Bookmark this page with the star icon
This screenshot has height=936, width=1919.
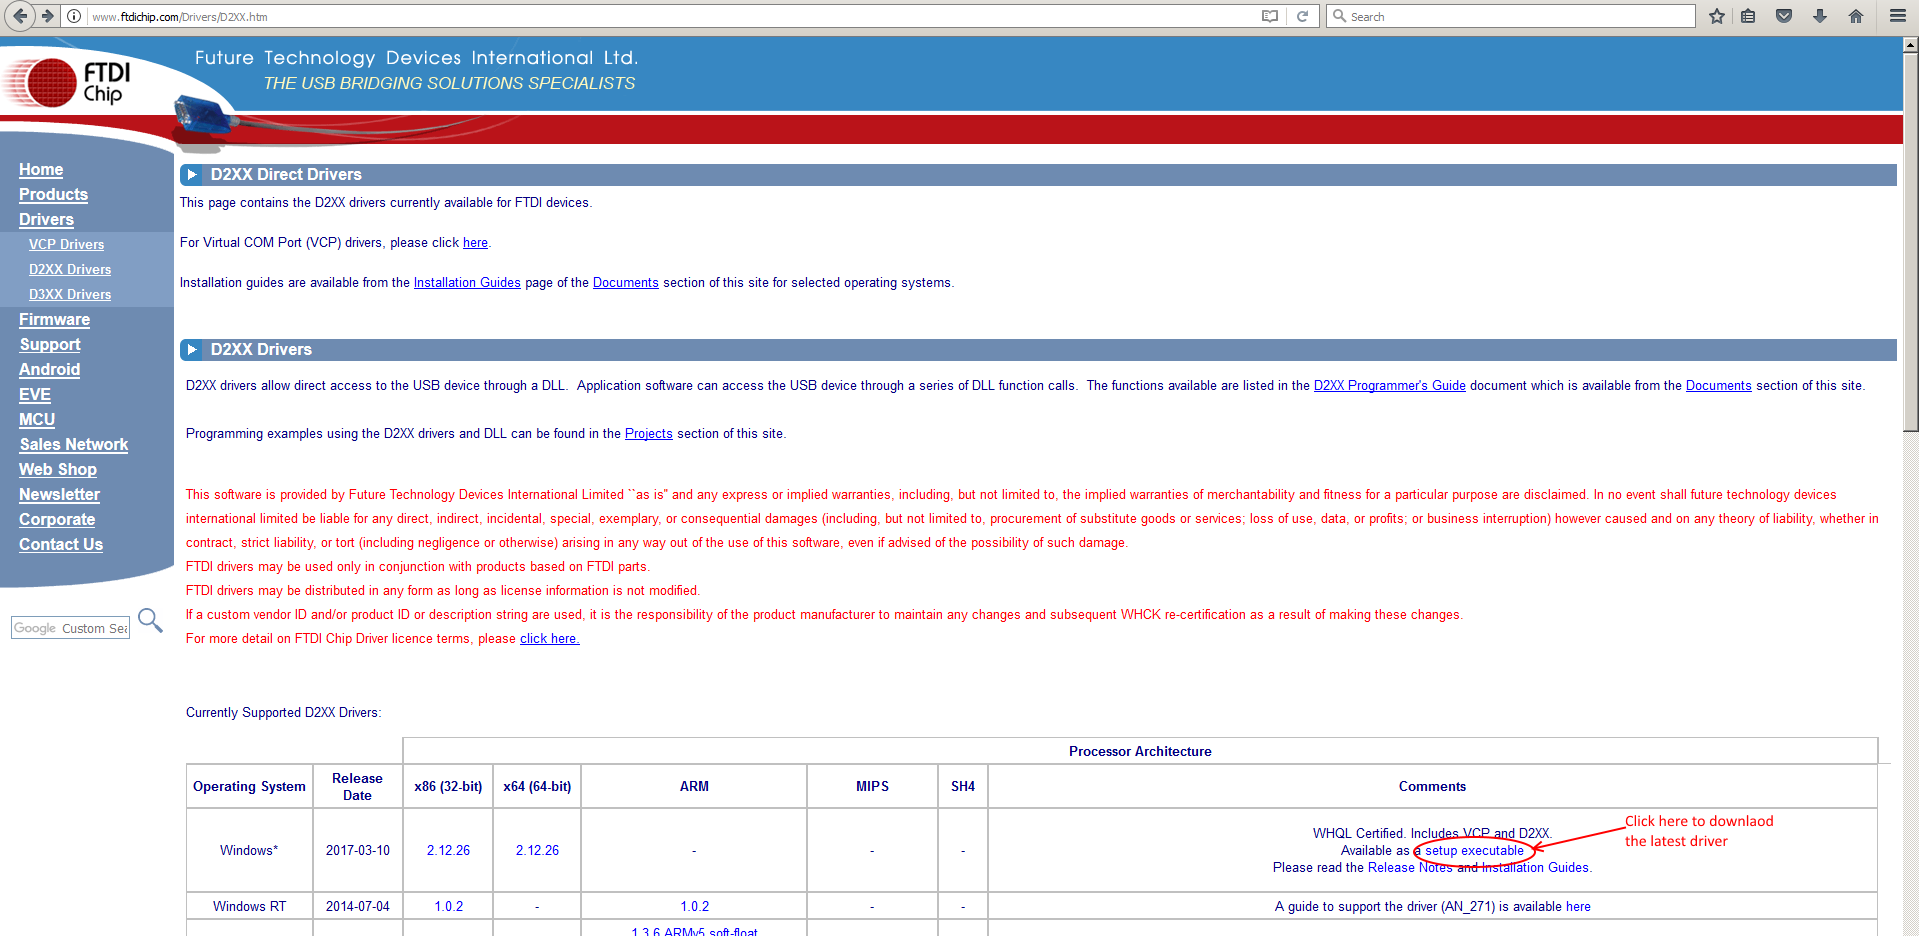1717,16
